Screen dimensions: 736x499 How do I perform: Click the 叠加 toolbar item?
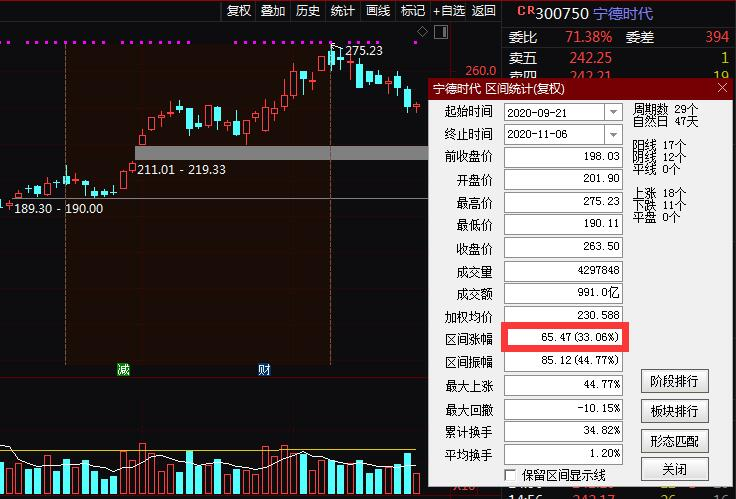(273, 10)
